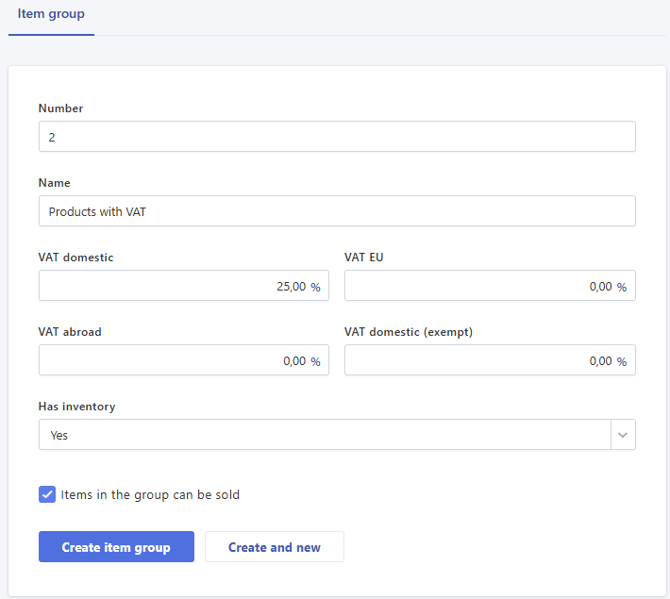Expand Has inventory with the chevron arrow
Image resolution: width=670 pixels, height=599 pixels.
point(623,435)
